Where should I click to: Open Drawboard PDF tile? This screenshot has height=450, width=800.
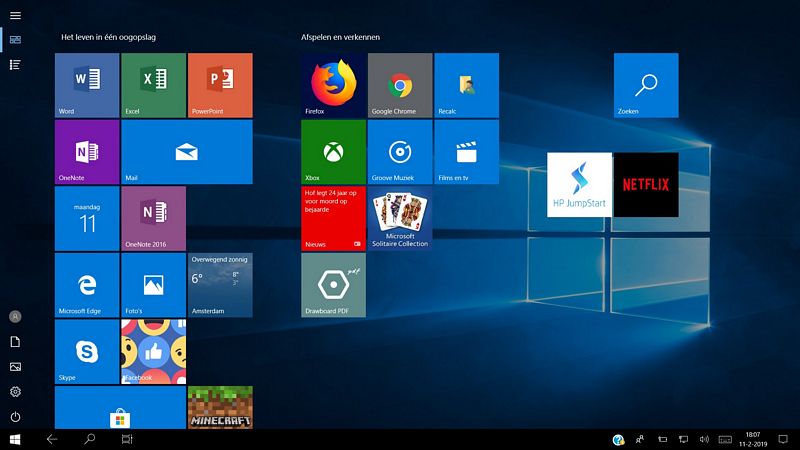[334, 285]
